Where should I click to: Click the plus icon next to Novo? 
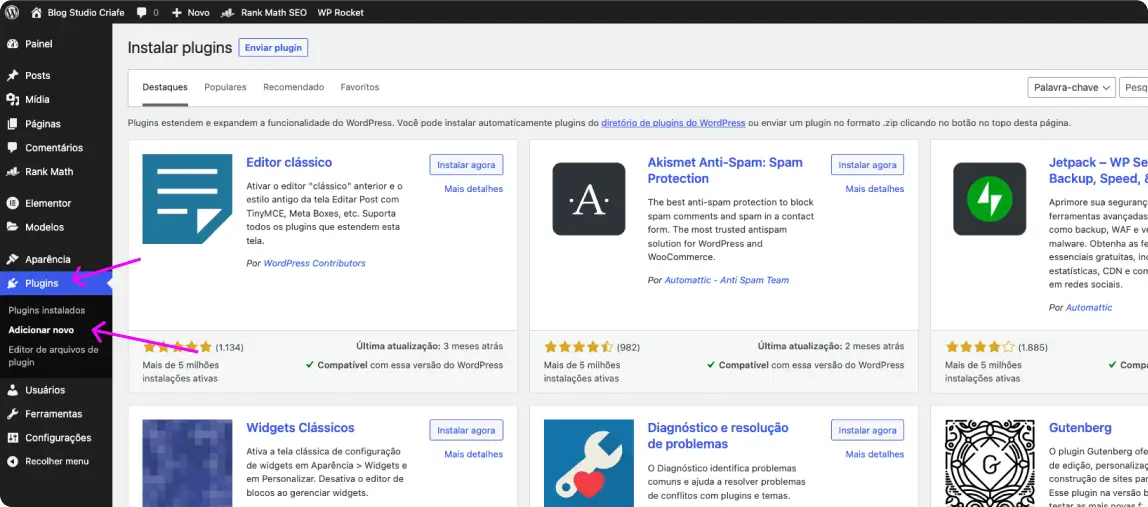176,12
